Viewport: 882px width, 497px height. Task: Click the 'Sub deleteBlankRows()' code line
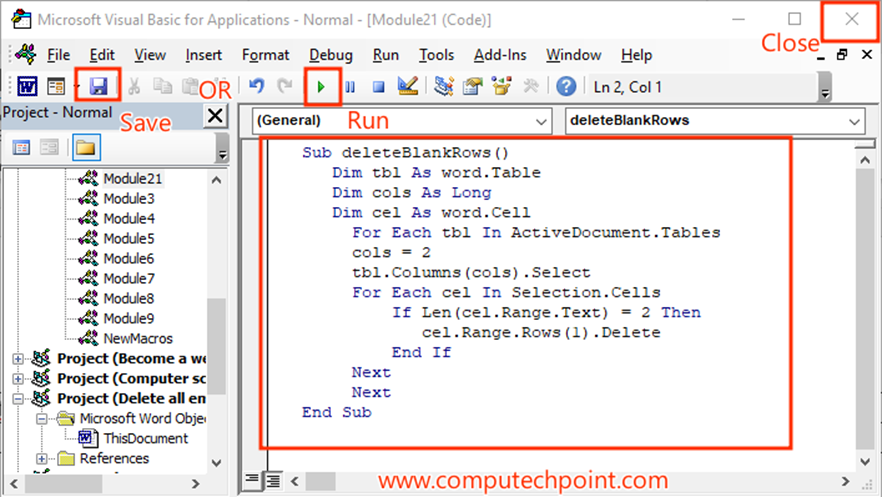tap(406, 153)
